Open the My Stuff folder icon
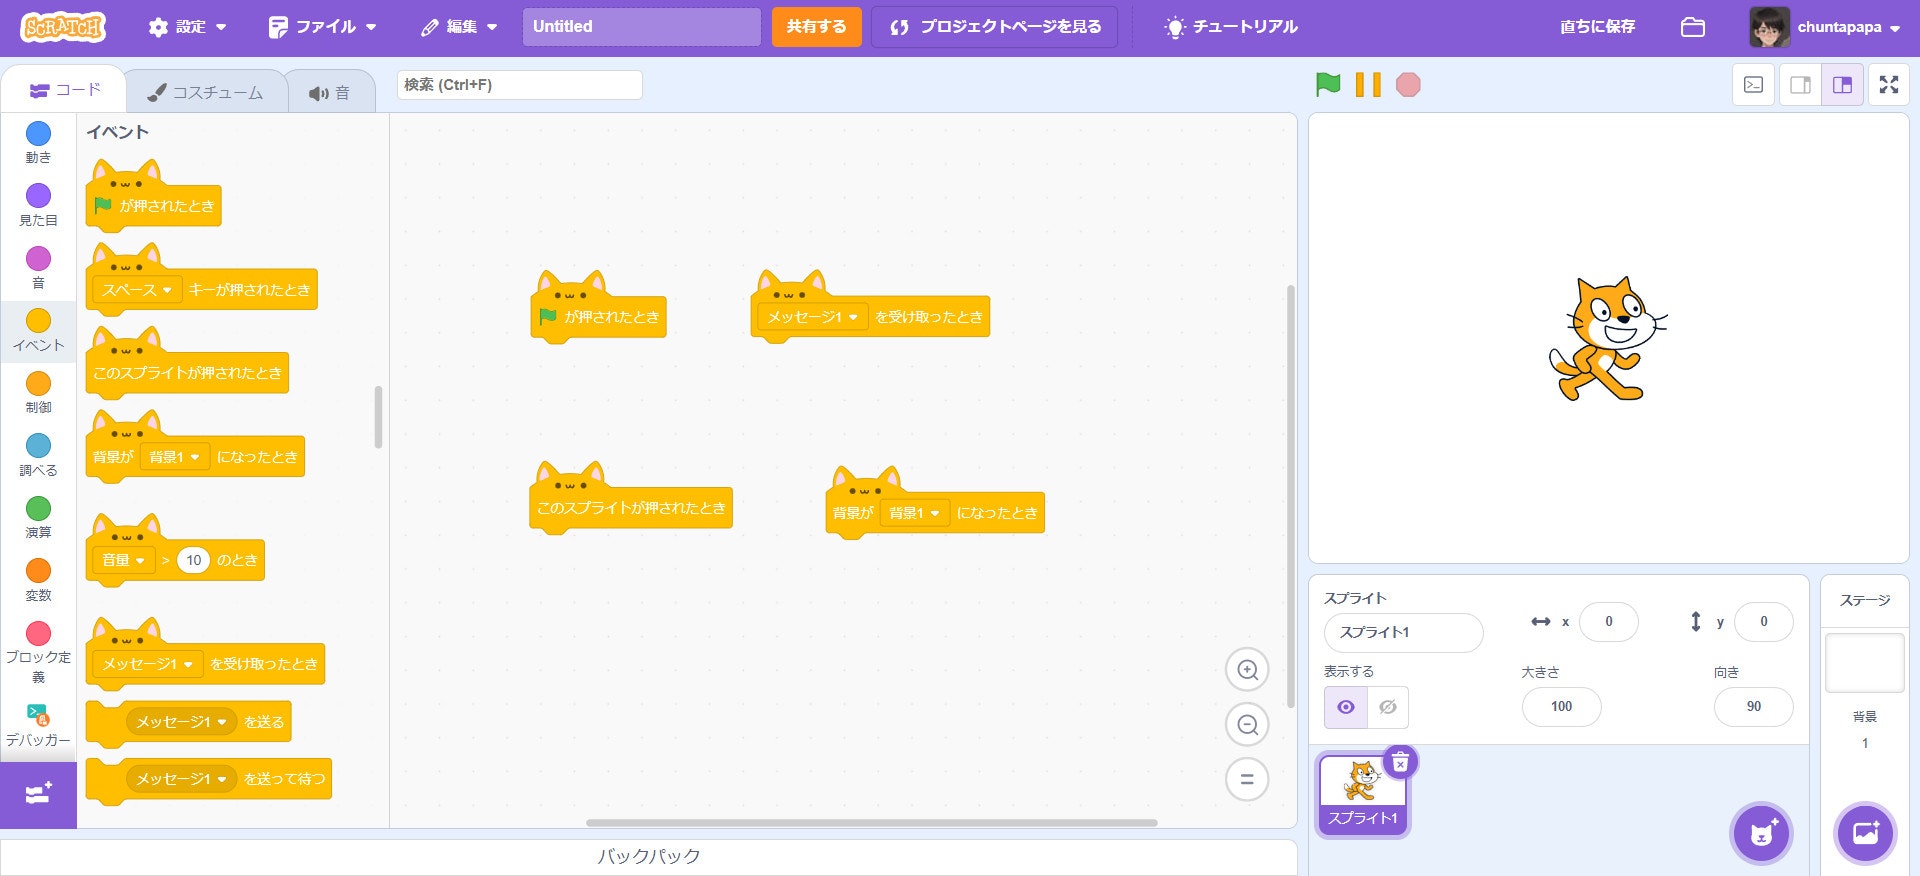Screen dimensions: 1920x876 coord(1692,27)
